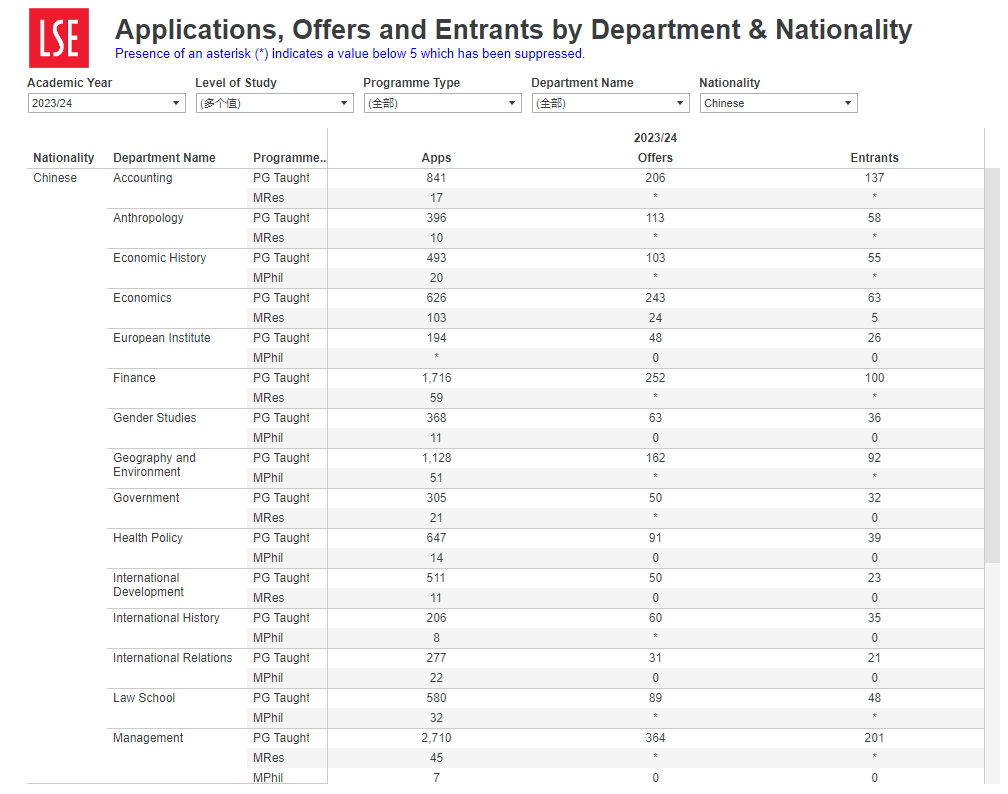The height and width of the screenshot is (794, 1008).
Task: Select the Management department row
Action: pyautogui.click(x=148, y=737)
